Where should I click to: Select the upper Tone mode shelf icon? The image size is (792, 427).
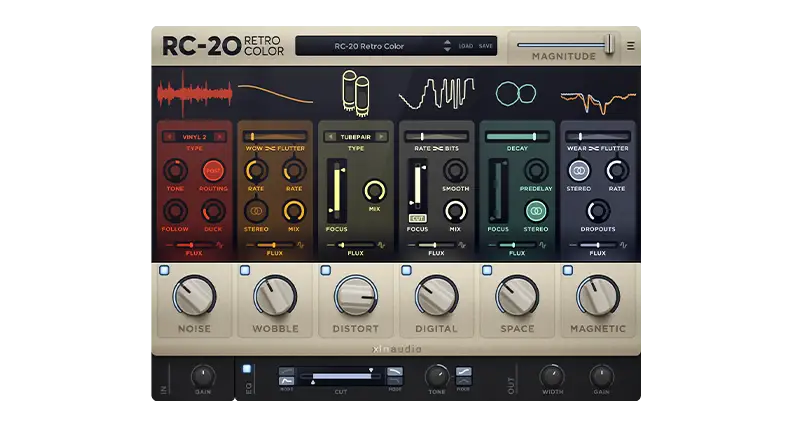[x=463, y=372]
